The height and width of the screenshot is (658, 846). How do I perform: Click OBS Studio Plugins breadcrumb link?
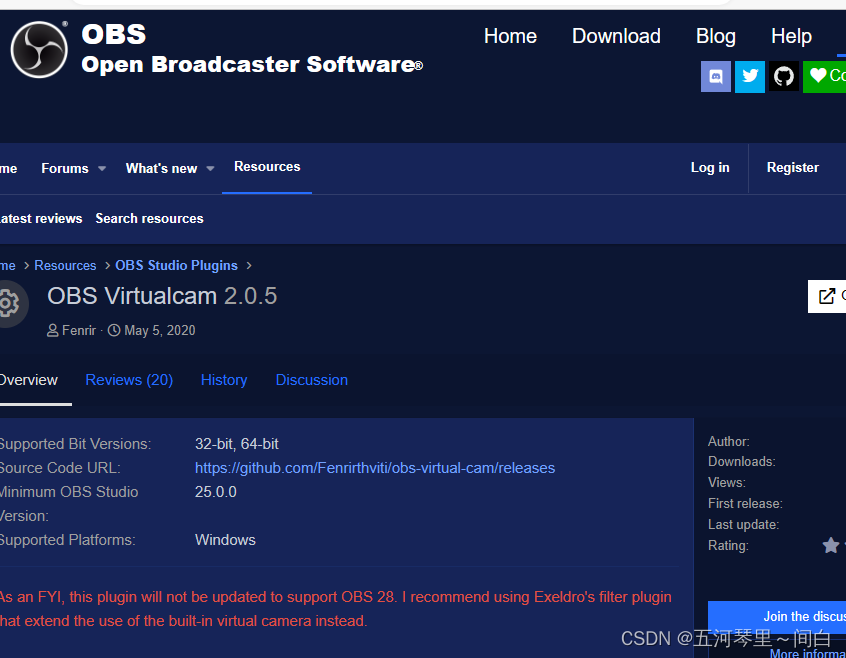coord(176,265)
